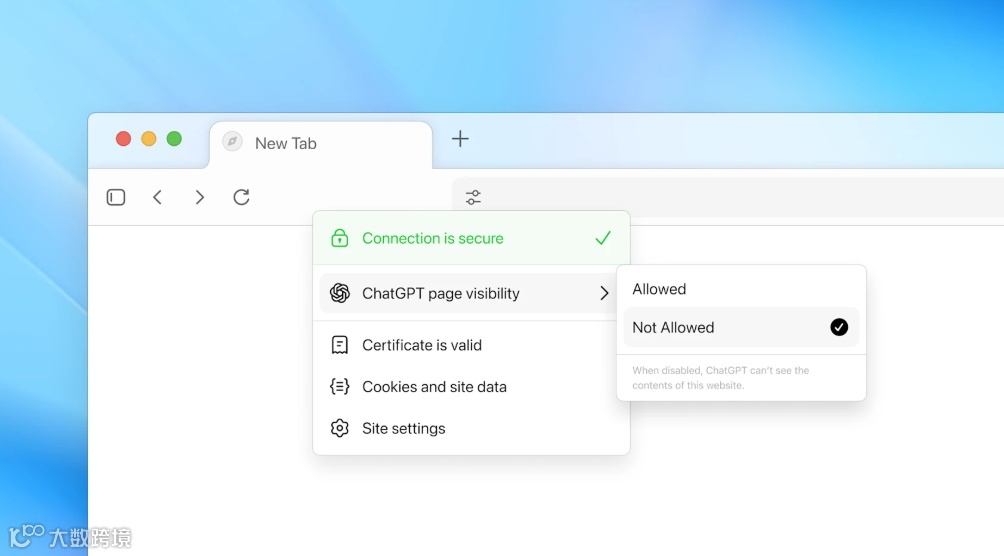Switch to the New Tab tab

point(321,144)
